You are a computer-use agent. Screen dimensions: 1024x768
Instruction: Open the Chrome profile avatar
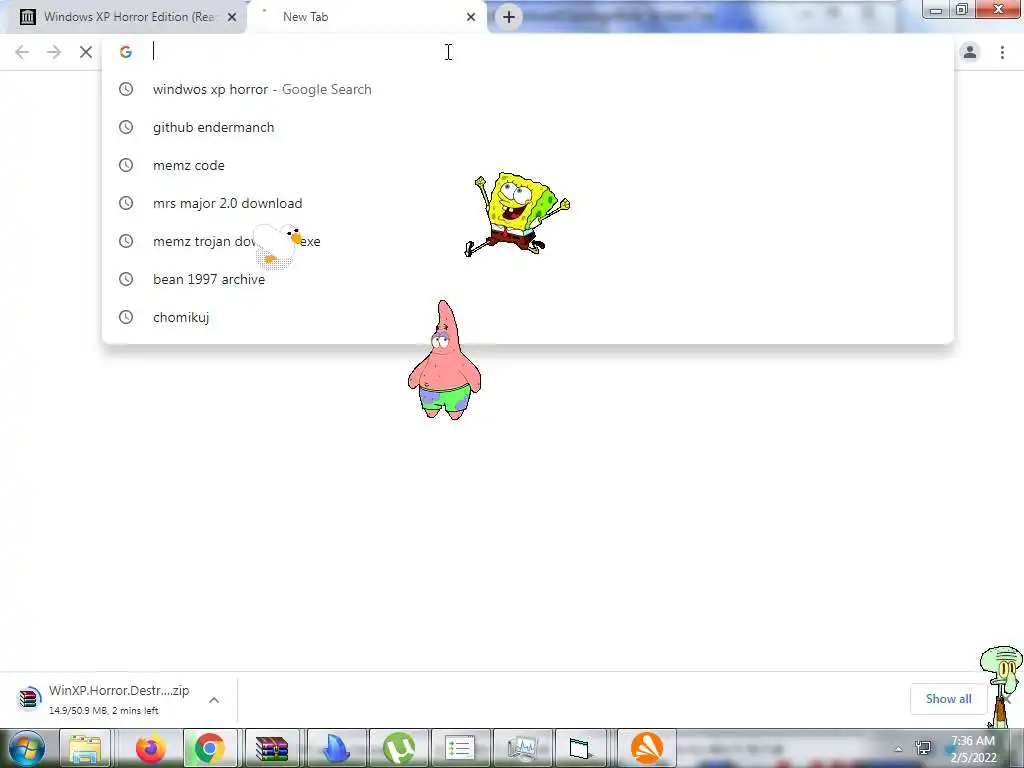point(970,52)
